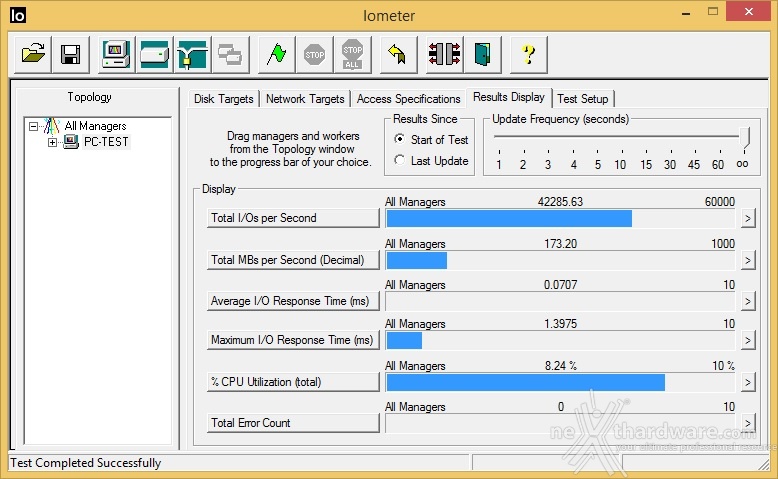Open test configuration file icon
The image size is (778, 479).
tap(33, 55)
